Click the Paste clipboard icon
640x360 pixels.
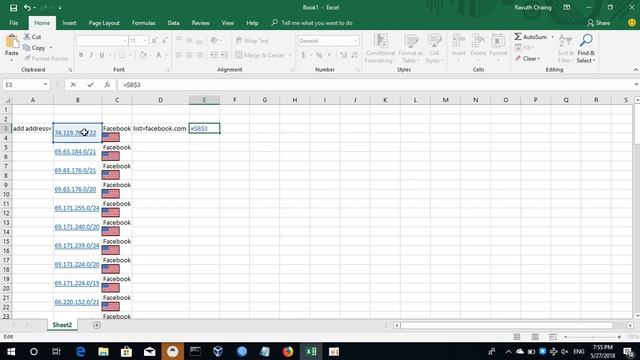click(x=12, y=42)
